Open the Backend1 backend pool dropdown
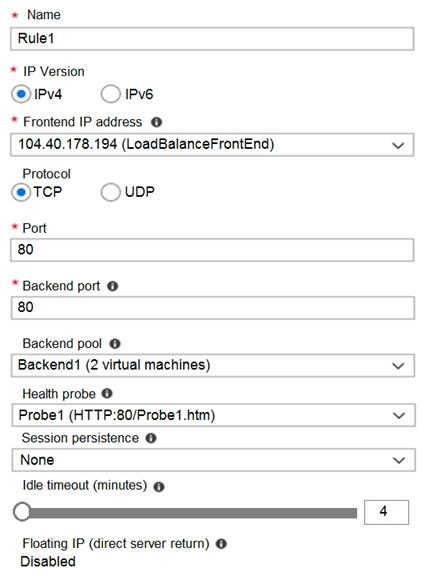The height and width of the screenshot is (576, 433). coord(213,366)
